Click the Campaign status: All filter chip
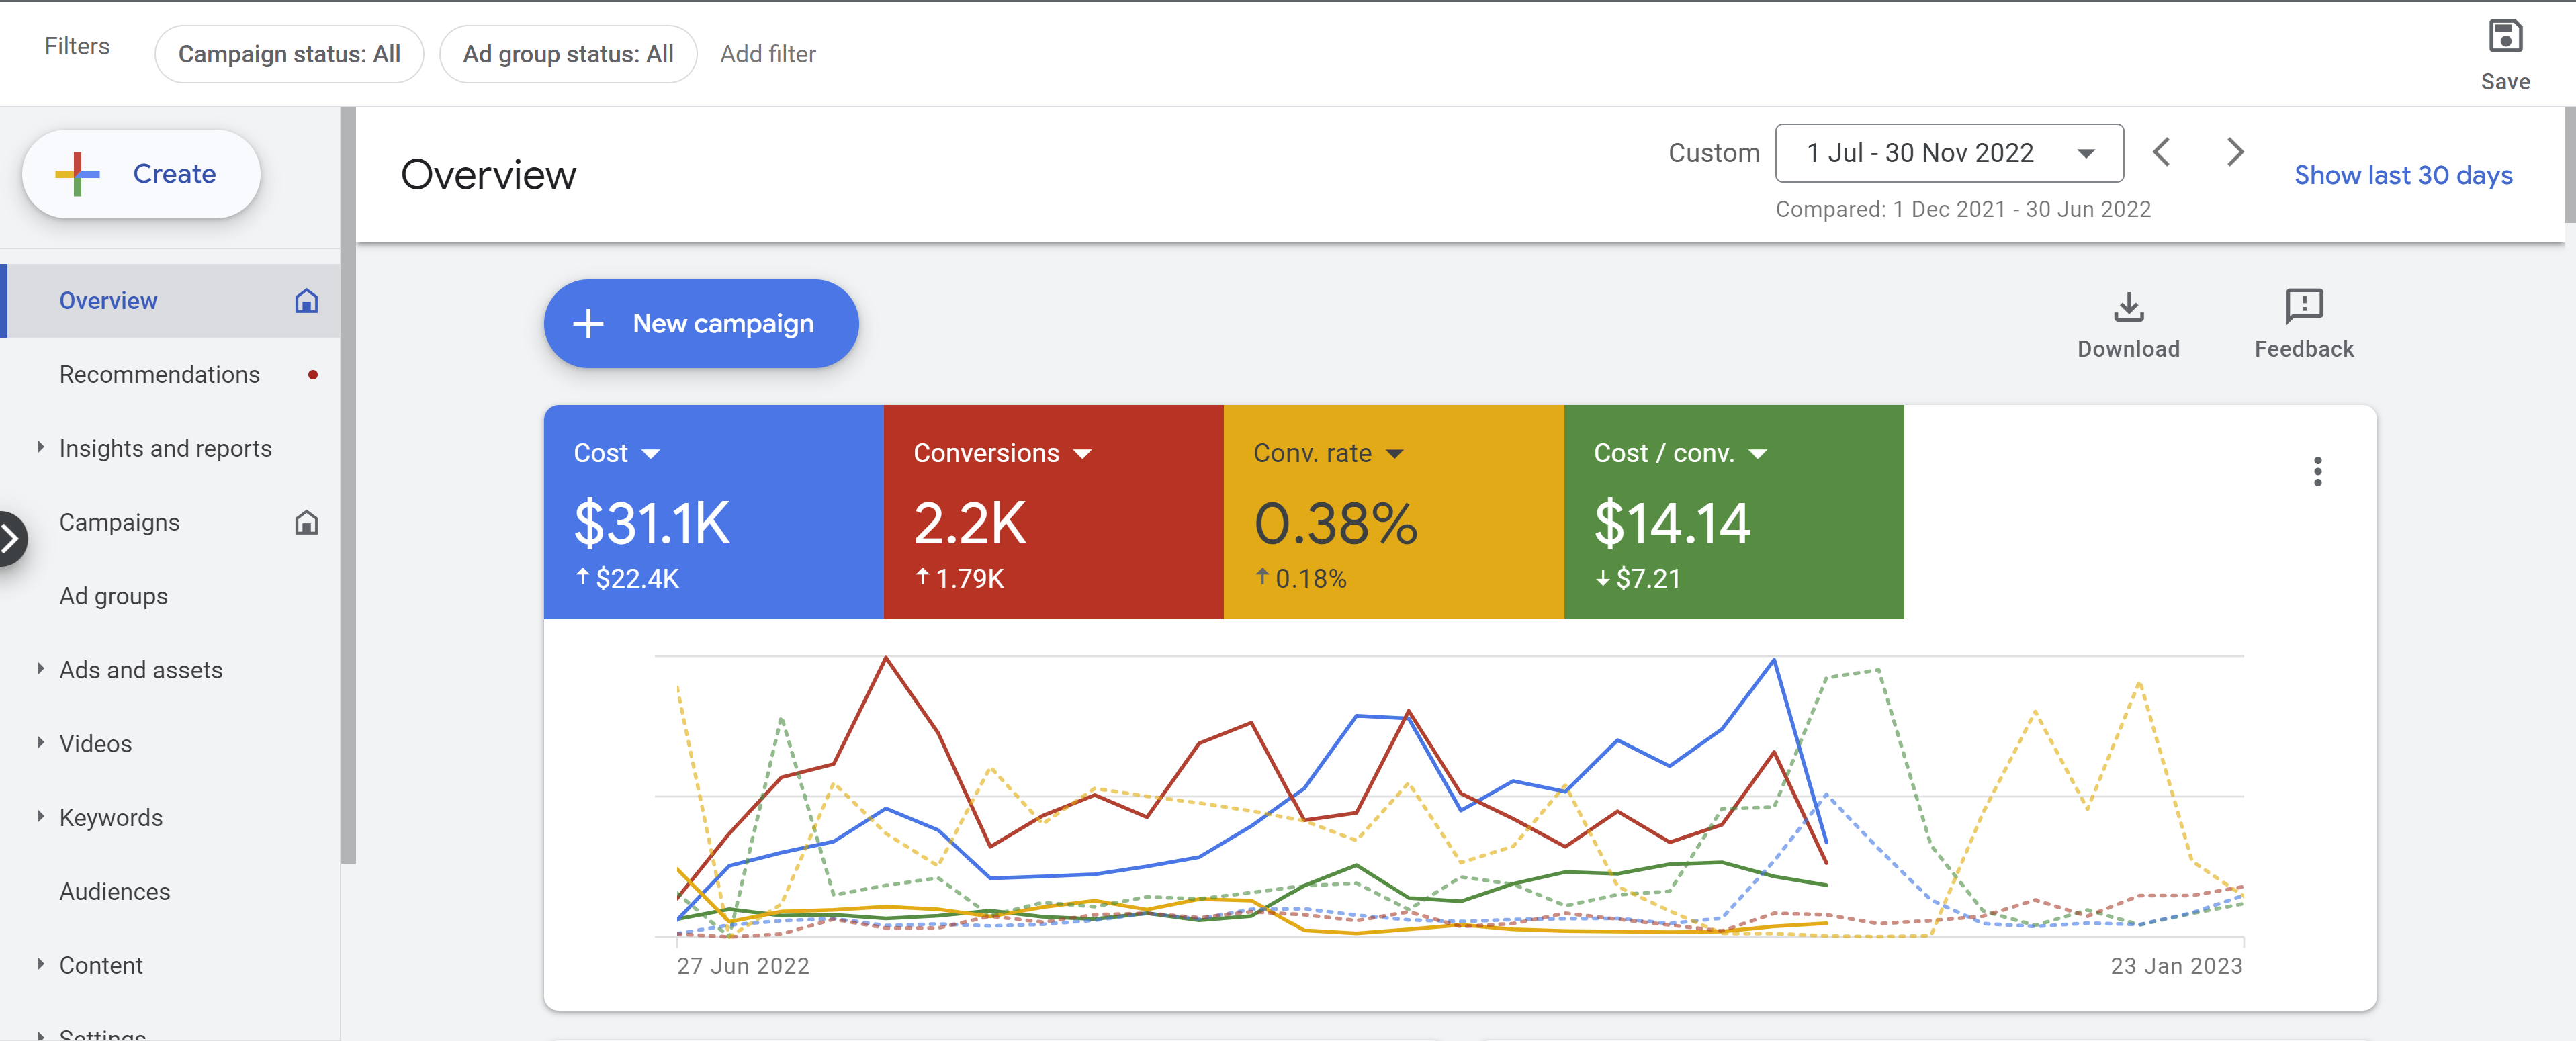 [289, 54]
